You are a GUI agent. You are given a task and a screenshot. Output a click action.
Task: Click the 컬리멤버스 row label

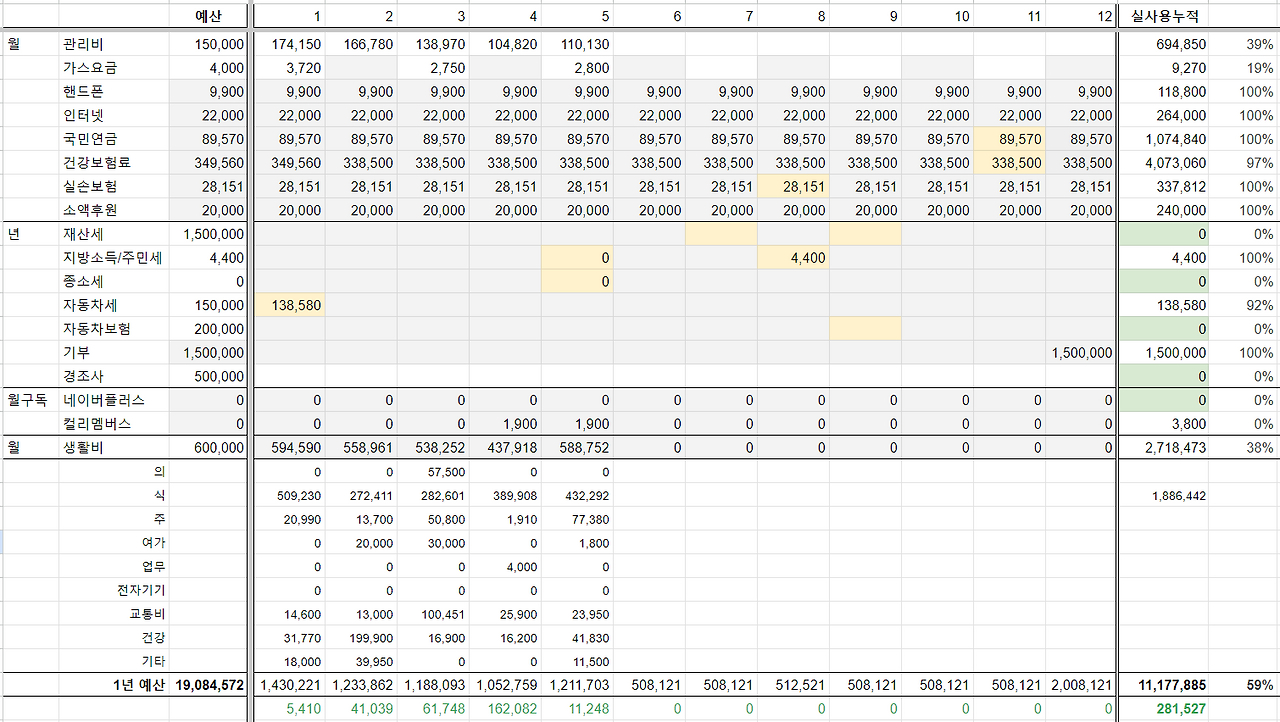click(96, 424)
